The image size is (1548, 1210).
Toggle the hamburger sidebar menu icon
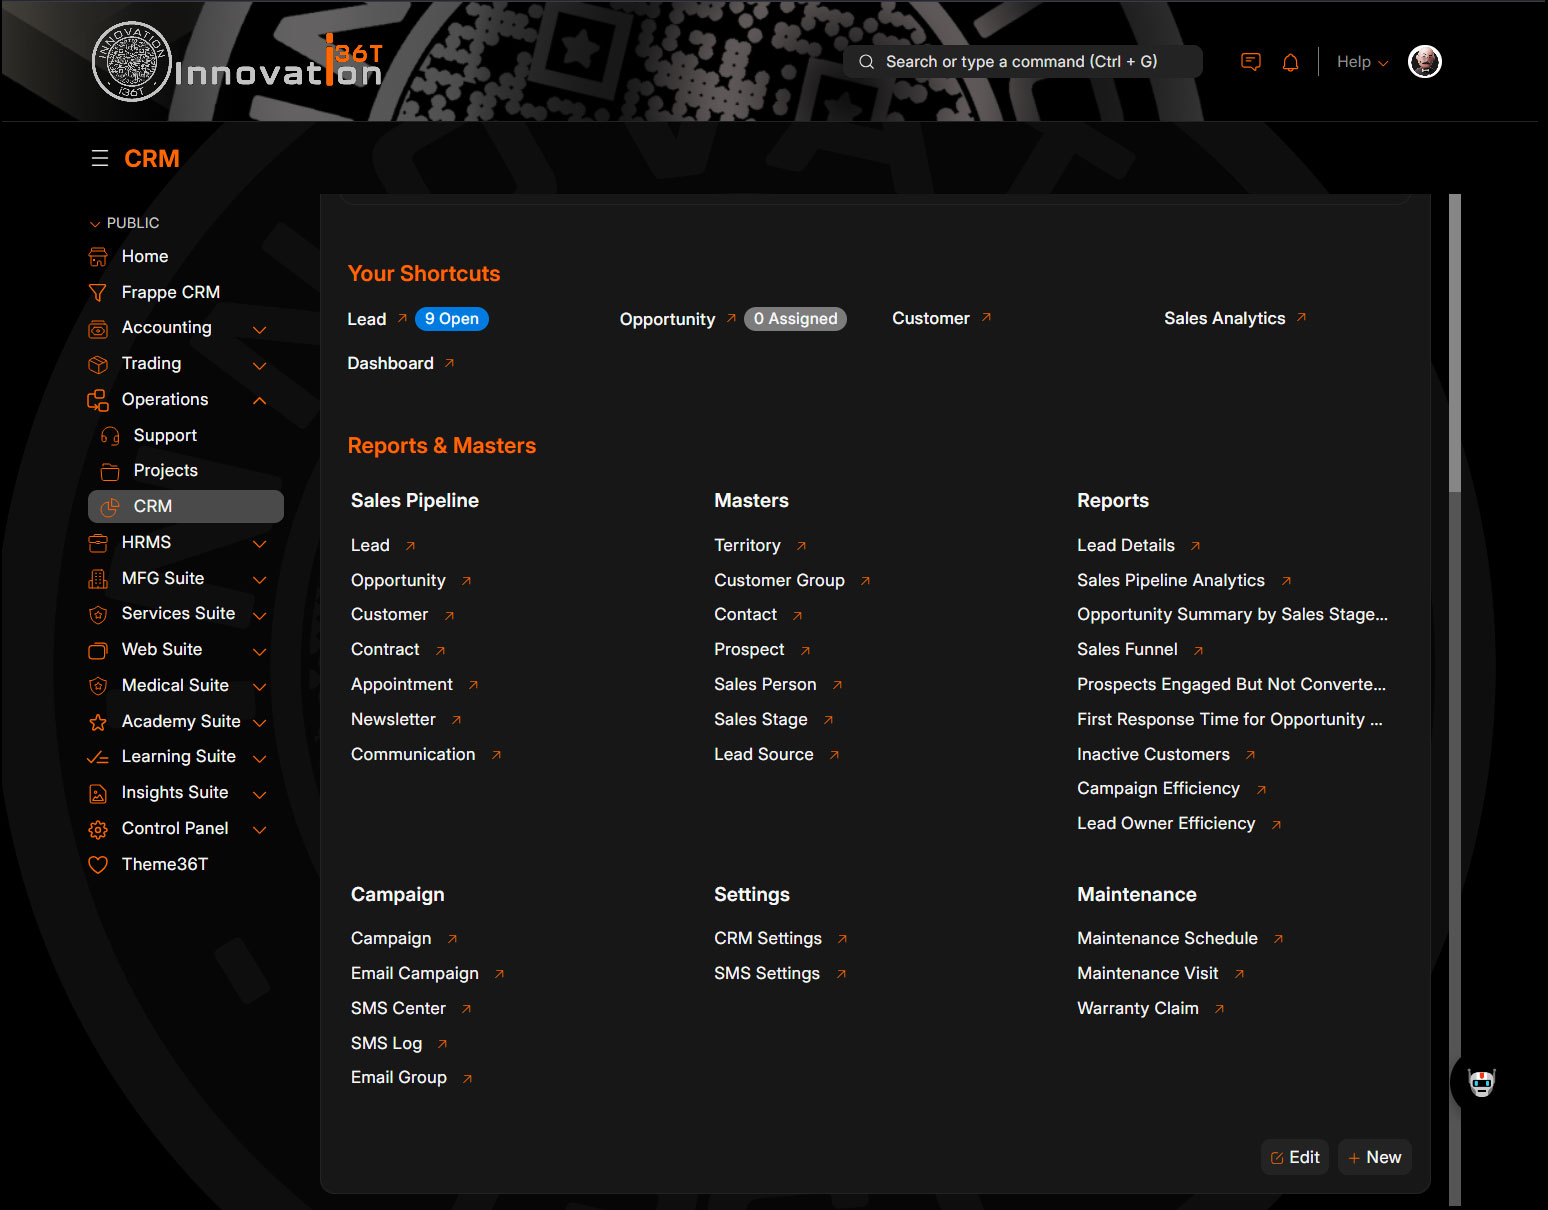coord(100,159)
